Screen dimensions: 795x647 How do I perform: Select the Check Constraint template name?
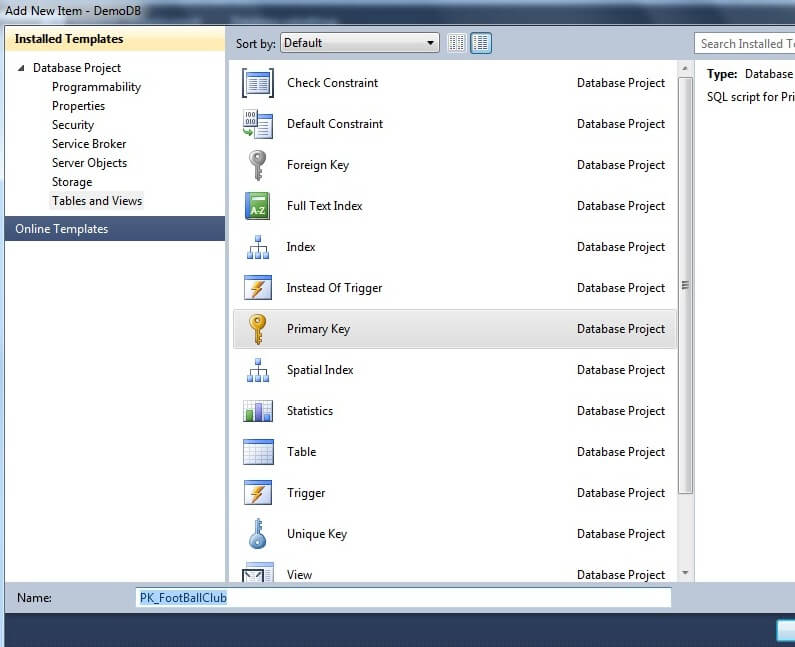(332, 83)
